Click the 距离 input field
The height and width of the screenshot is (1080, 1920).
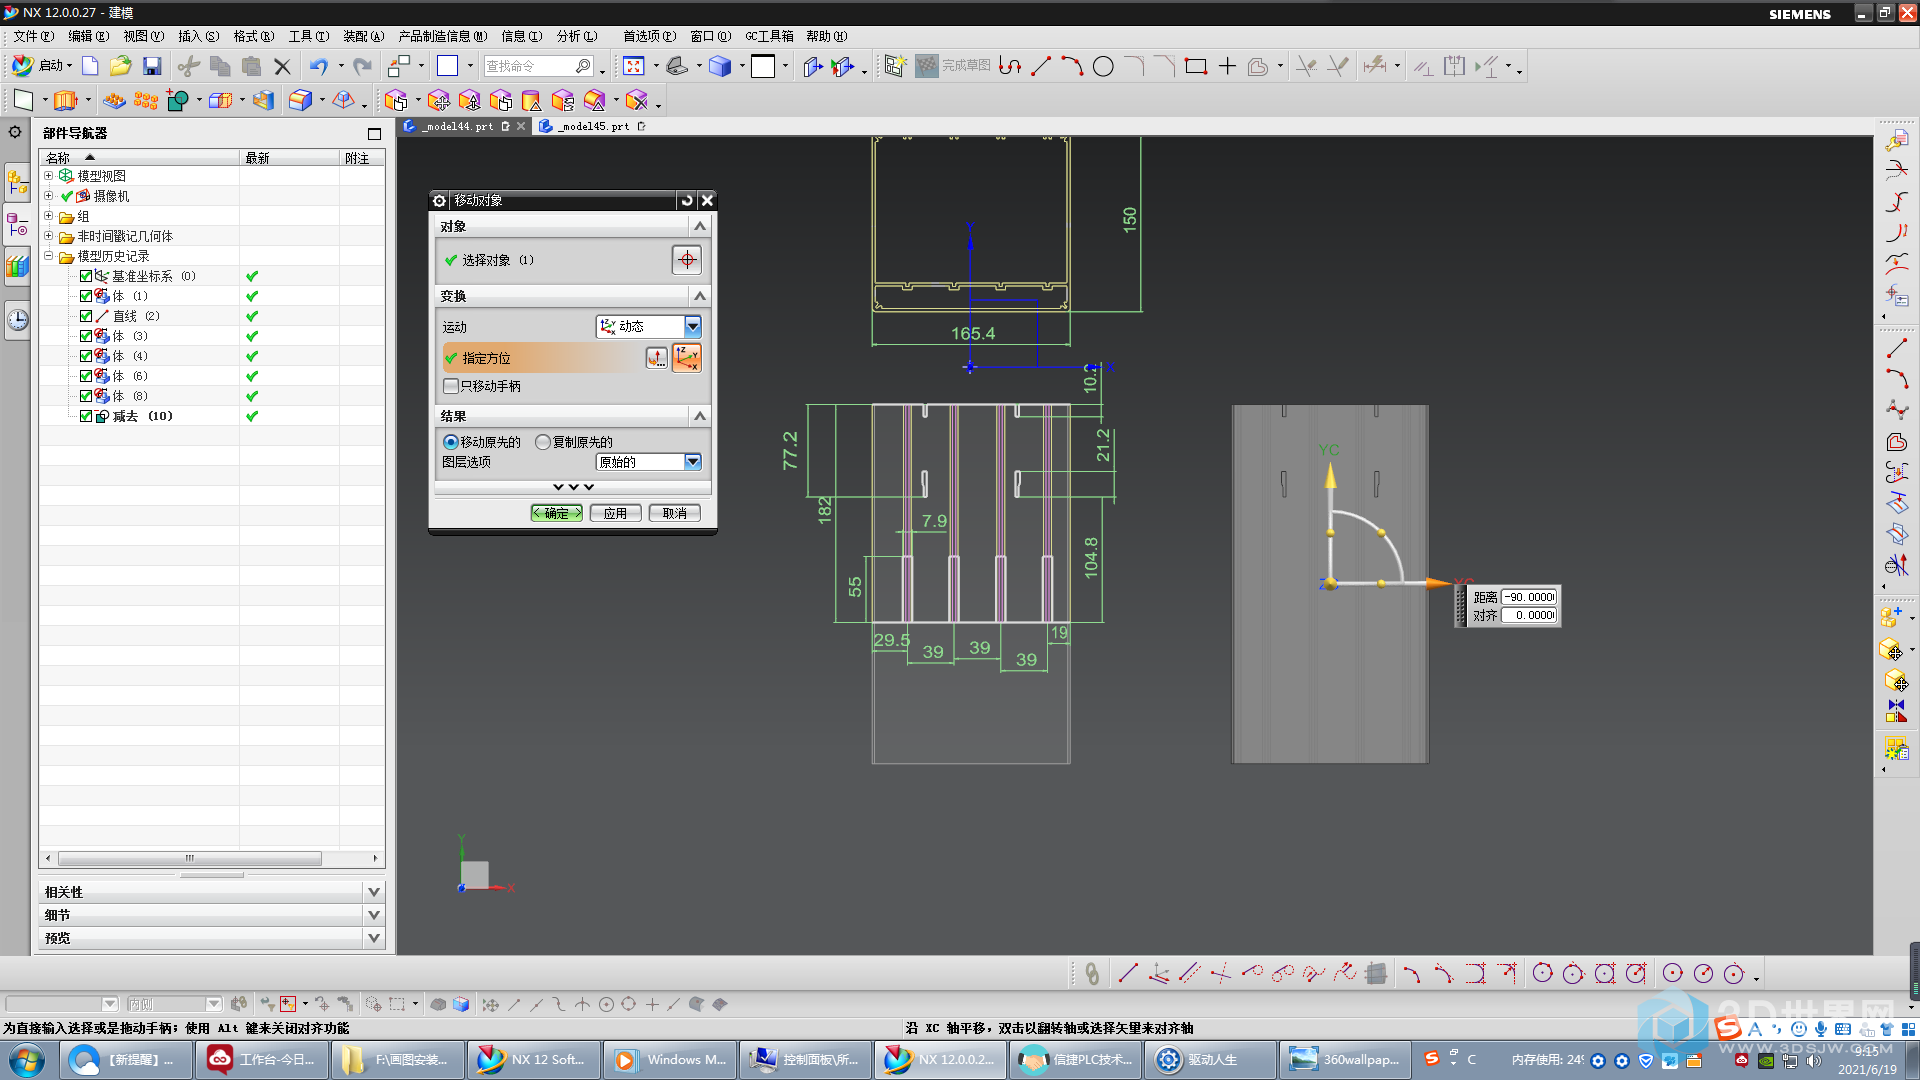click(x=1529, y=597)
